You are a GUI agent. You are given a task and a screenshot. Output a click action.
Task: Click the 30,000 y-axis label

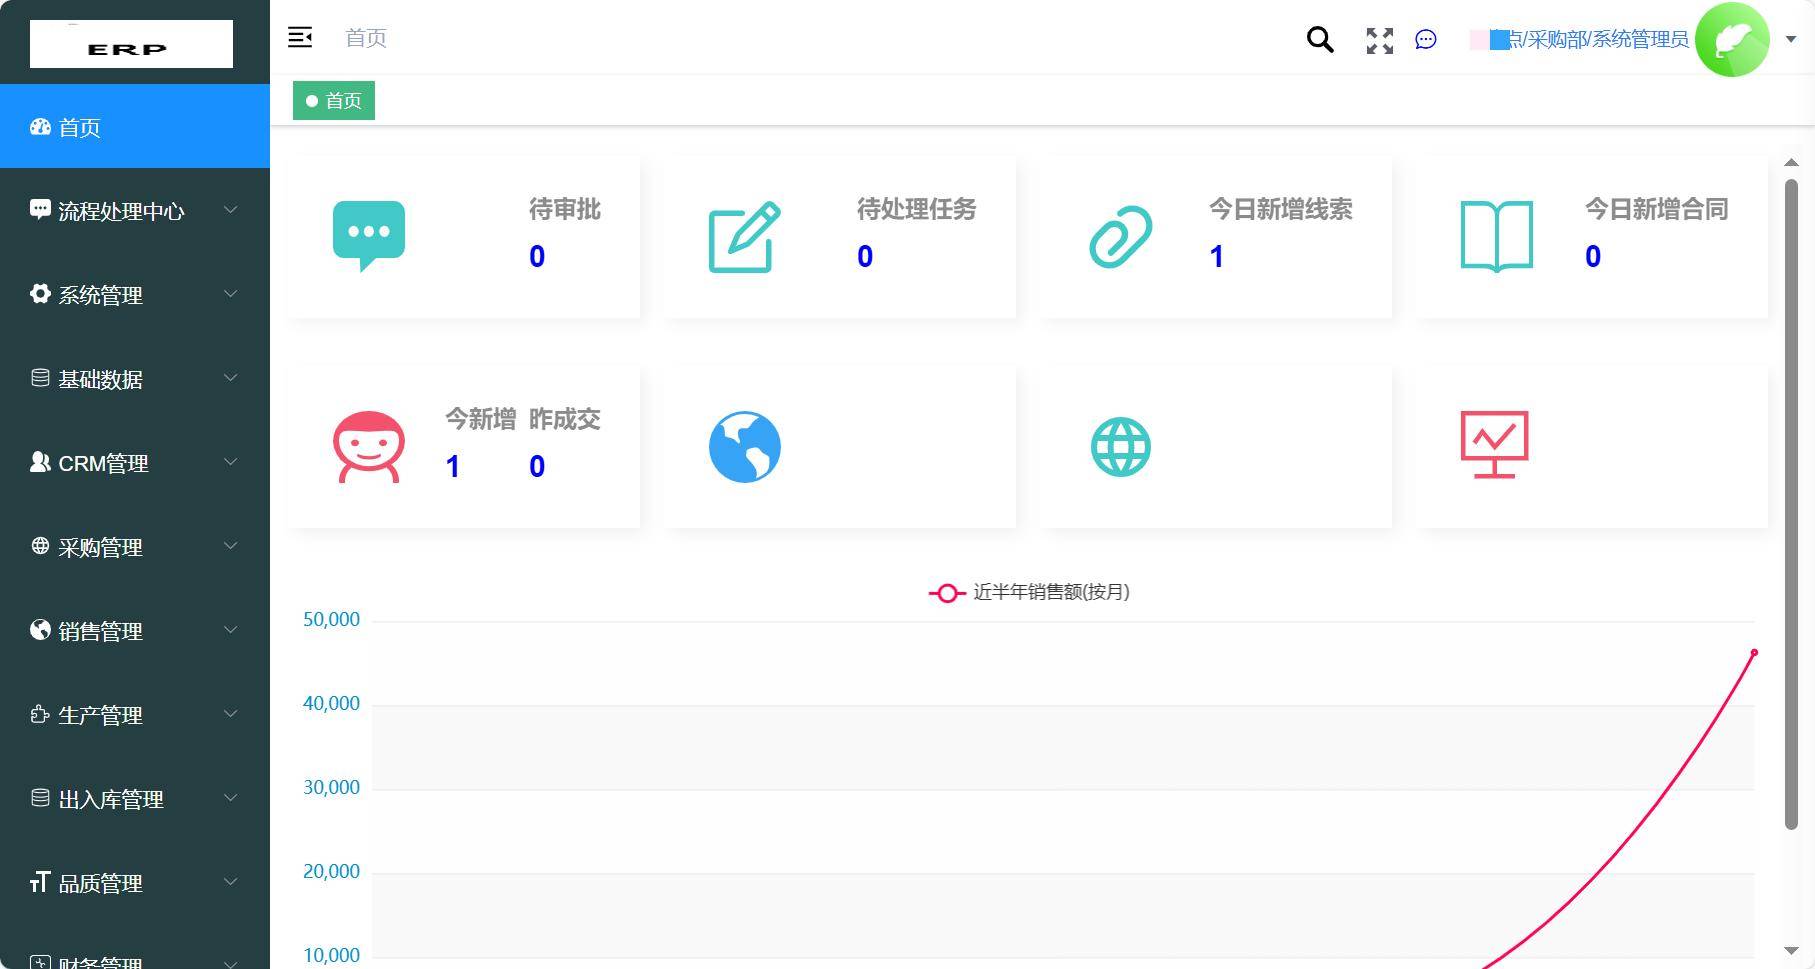331,788
